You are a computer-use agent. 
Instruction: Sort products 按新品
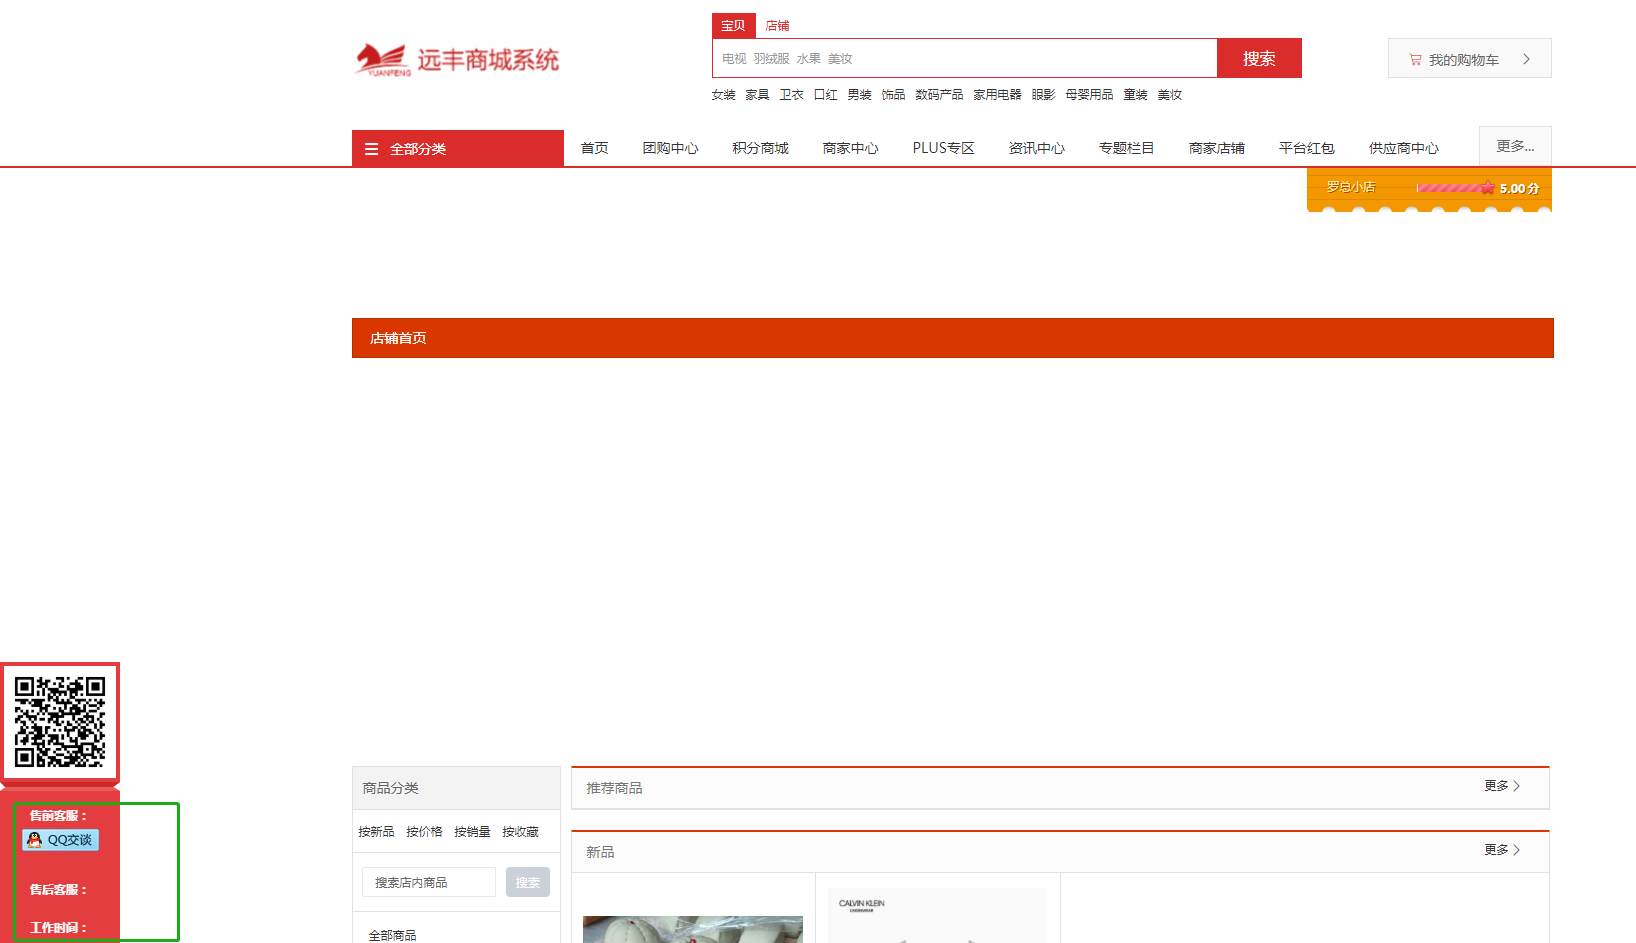(x=376, y=832)
